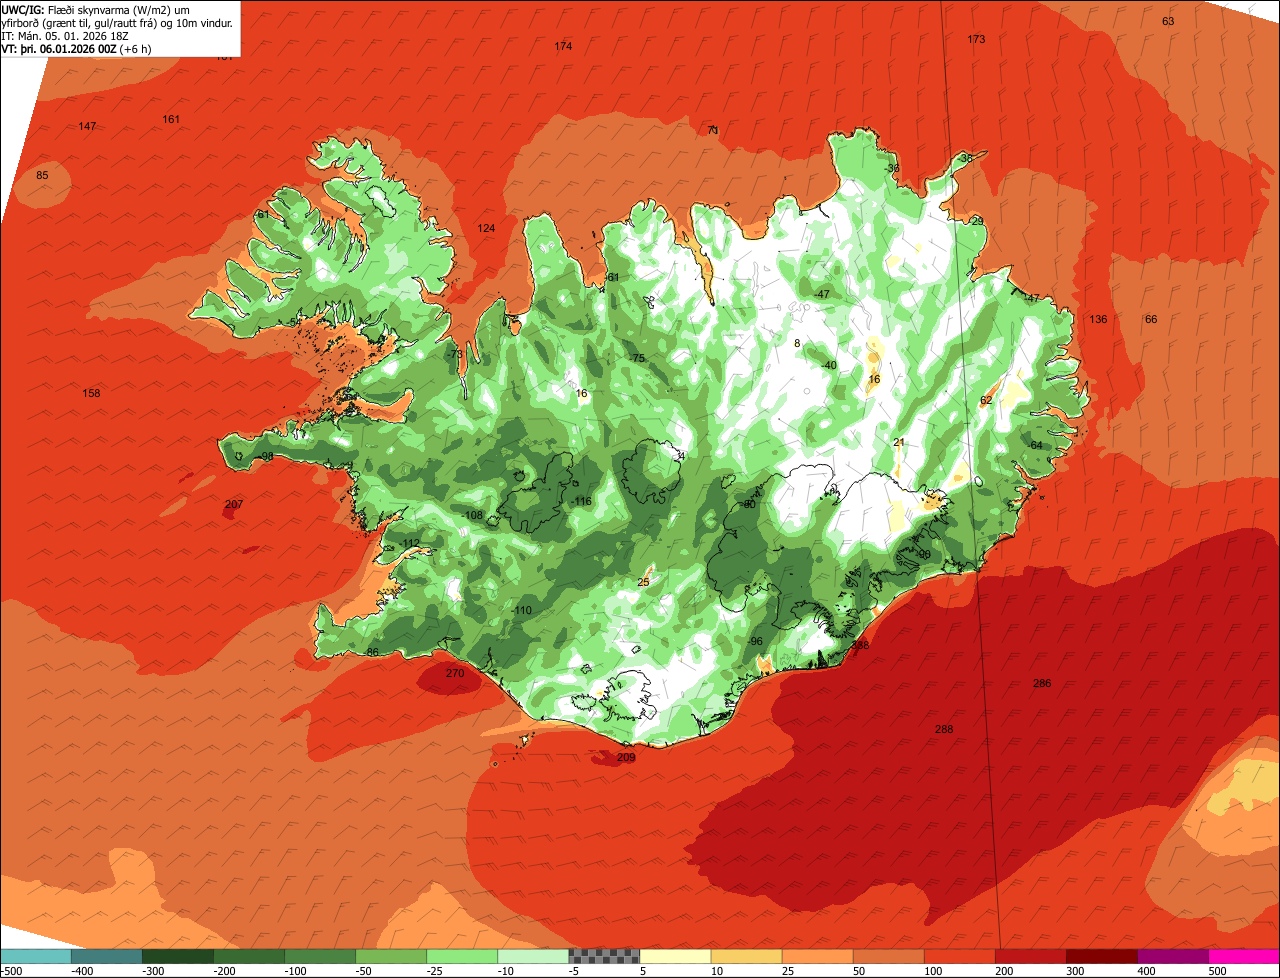Click the single-digit value '8' on the map

(x=797, y=343)
